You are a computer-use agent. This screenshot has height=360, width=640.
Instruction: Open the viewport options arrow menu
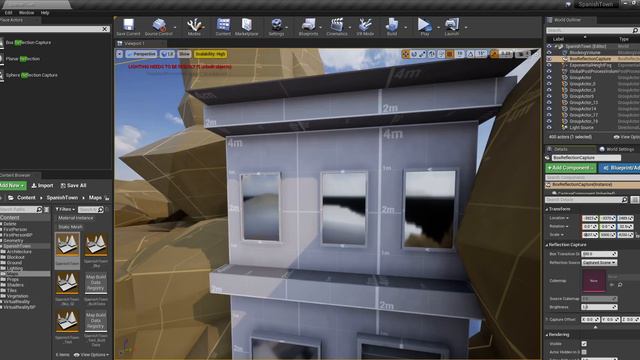coord(119,54)
